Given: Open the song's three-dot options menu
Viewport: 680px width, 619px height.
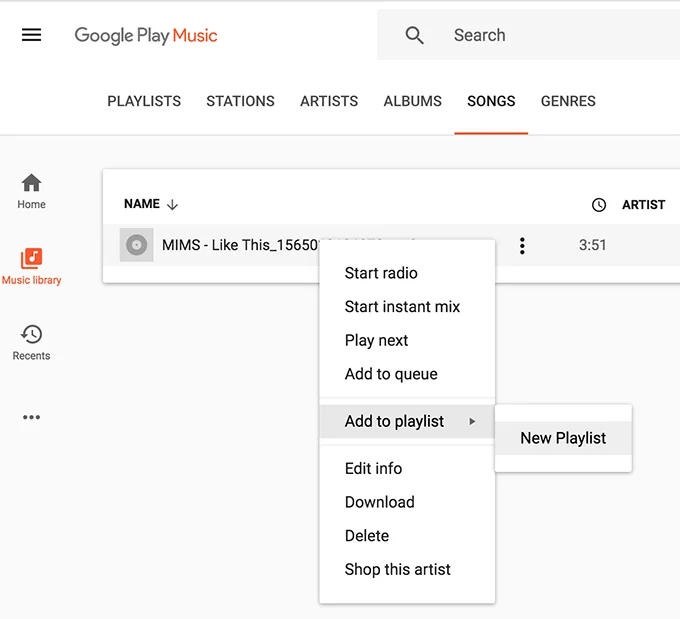Looking at the screenshot, I should coord(522,246).
